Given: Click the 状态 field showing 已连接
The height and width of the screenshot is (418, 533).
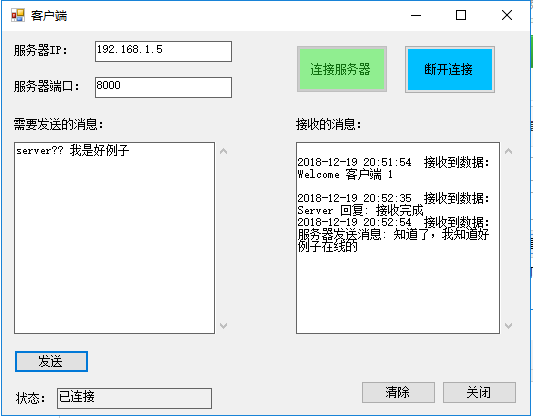Looking at the screenshot, I should (134, 398).
